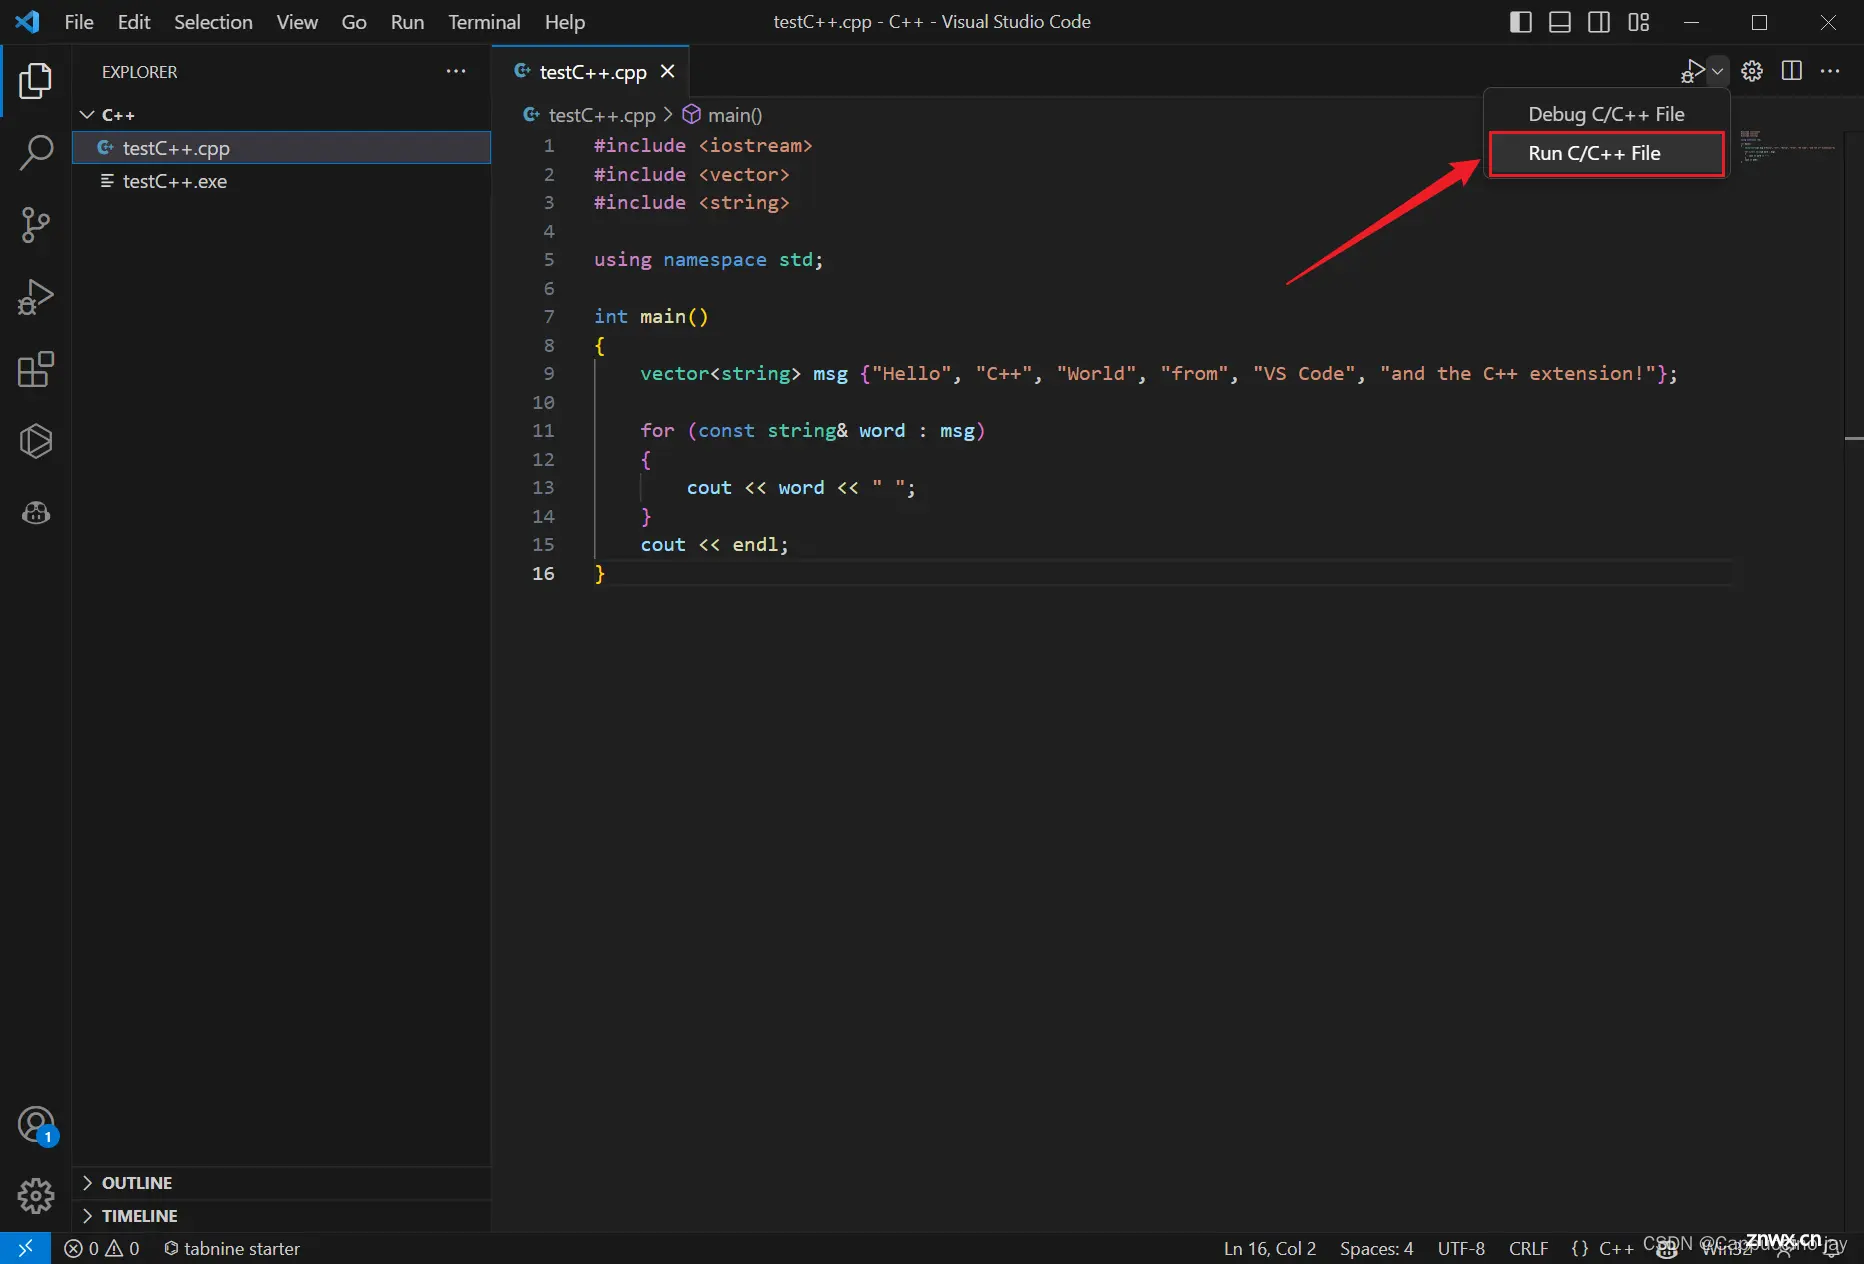
Task: Choose Run C/C++ File
Action: click(x=1606, y=153)
